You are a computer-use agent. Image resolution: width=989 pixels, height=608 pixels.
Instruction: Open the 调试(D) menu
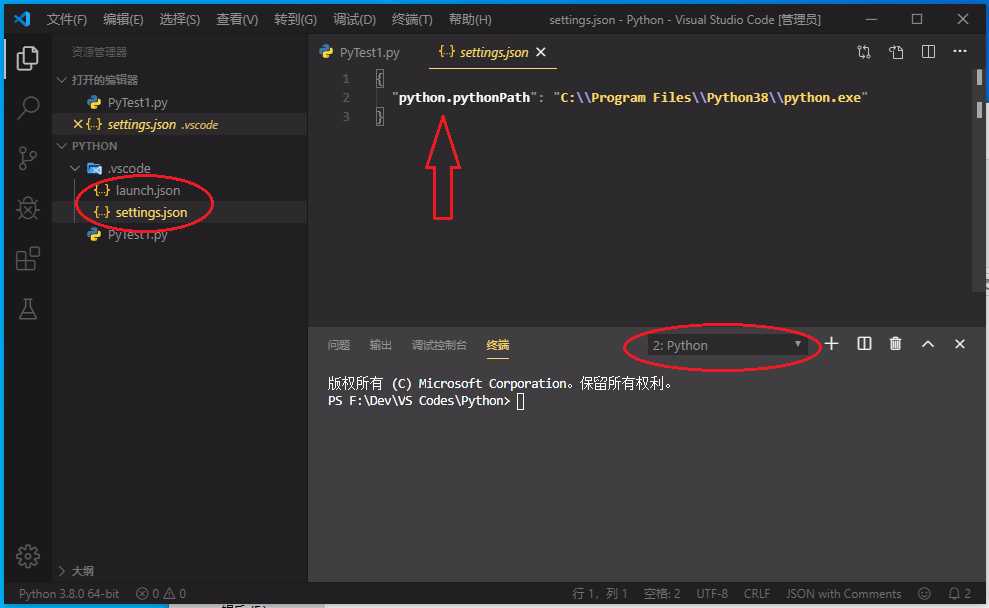[x=354, y=20]
